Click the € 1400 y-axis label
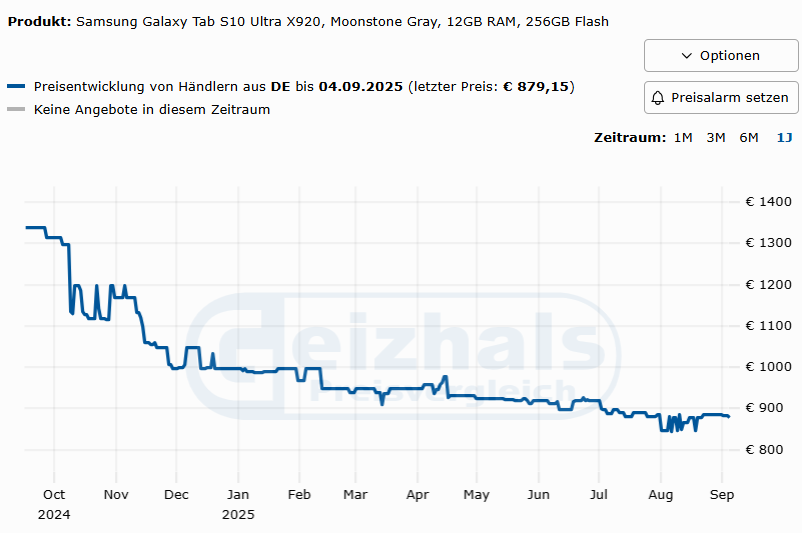 768,202
